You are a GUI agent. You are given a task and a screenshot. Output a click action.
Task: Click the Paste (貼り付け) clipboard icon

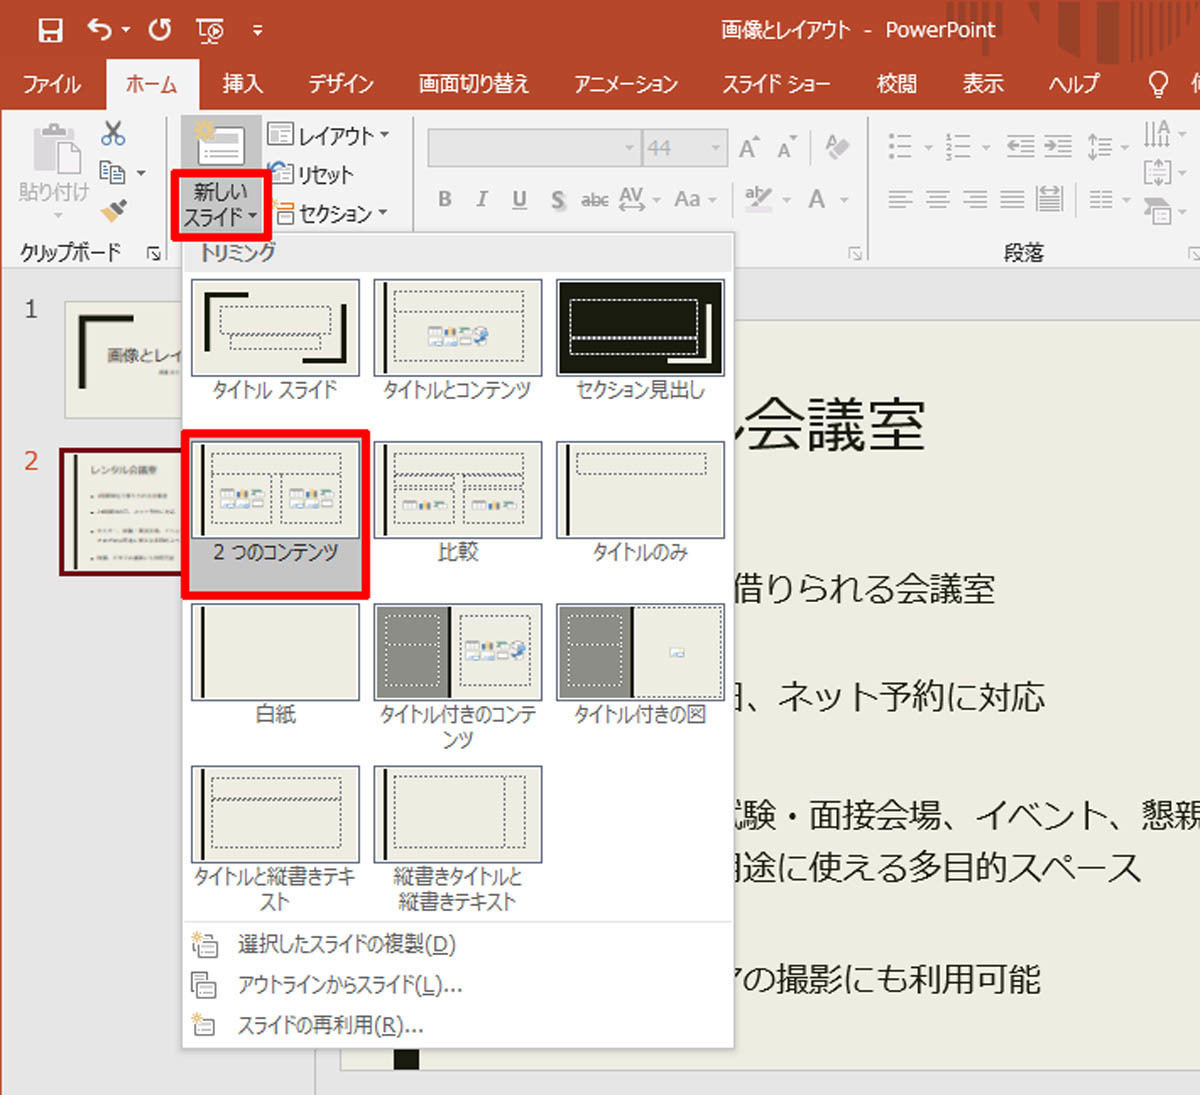click(55, 149)
